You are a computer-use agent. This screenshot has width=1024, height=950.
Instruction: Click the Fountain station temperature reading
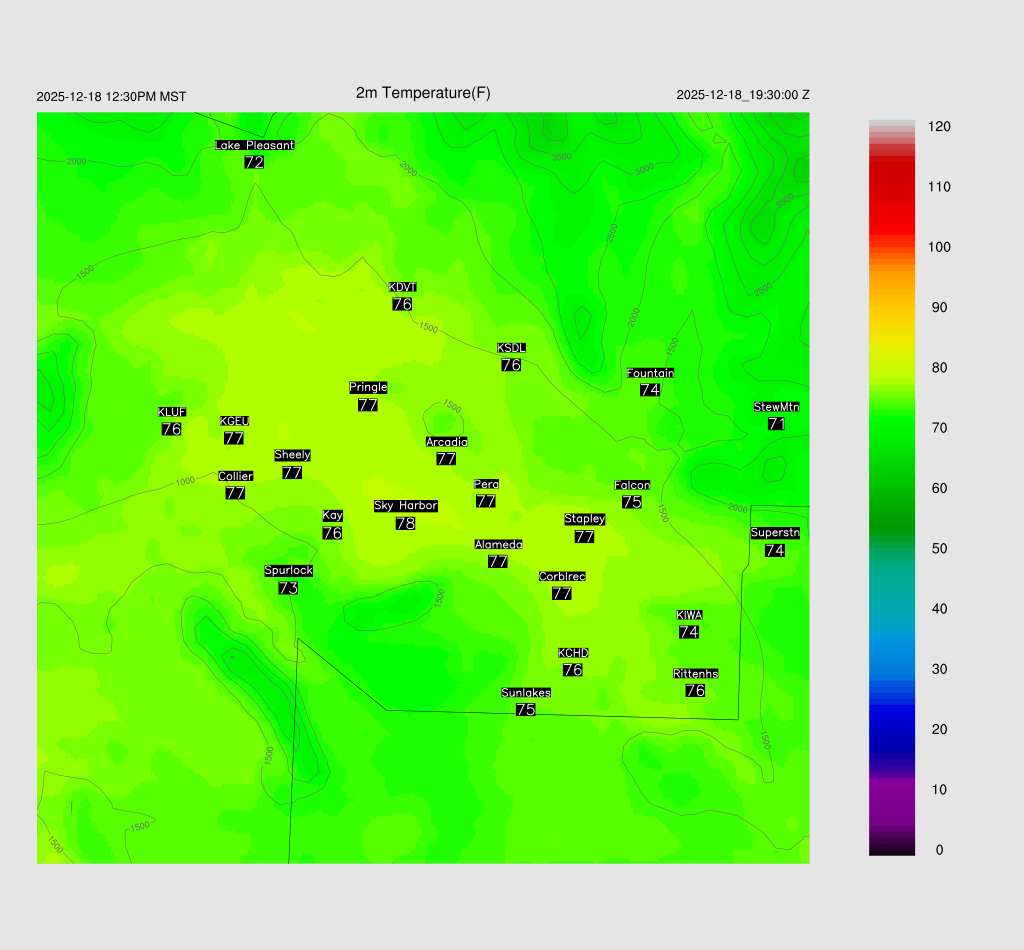pos(650,390)
